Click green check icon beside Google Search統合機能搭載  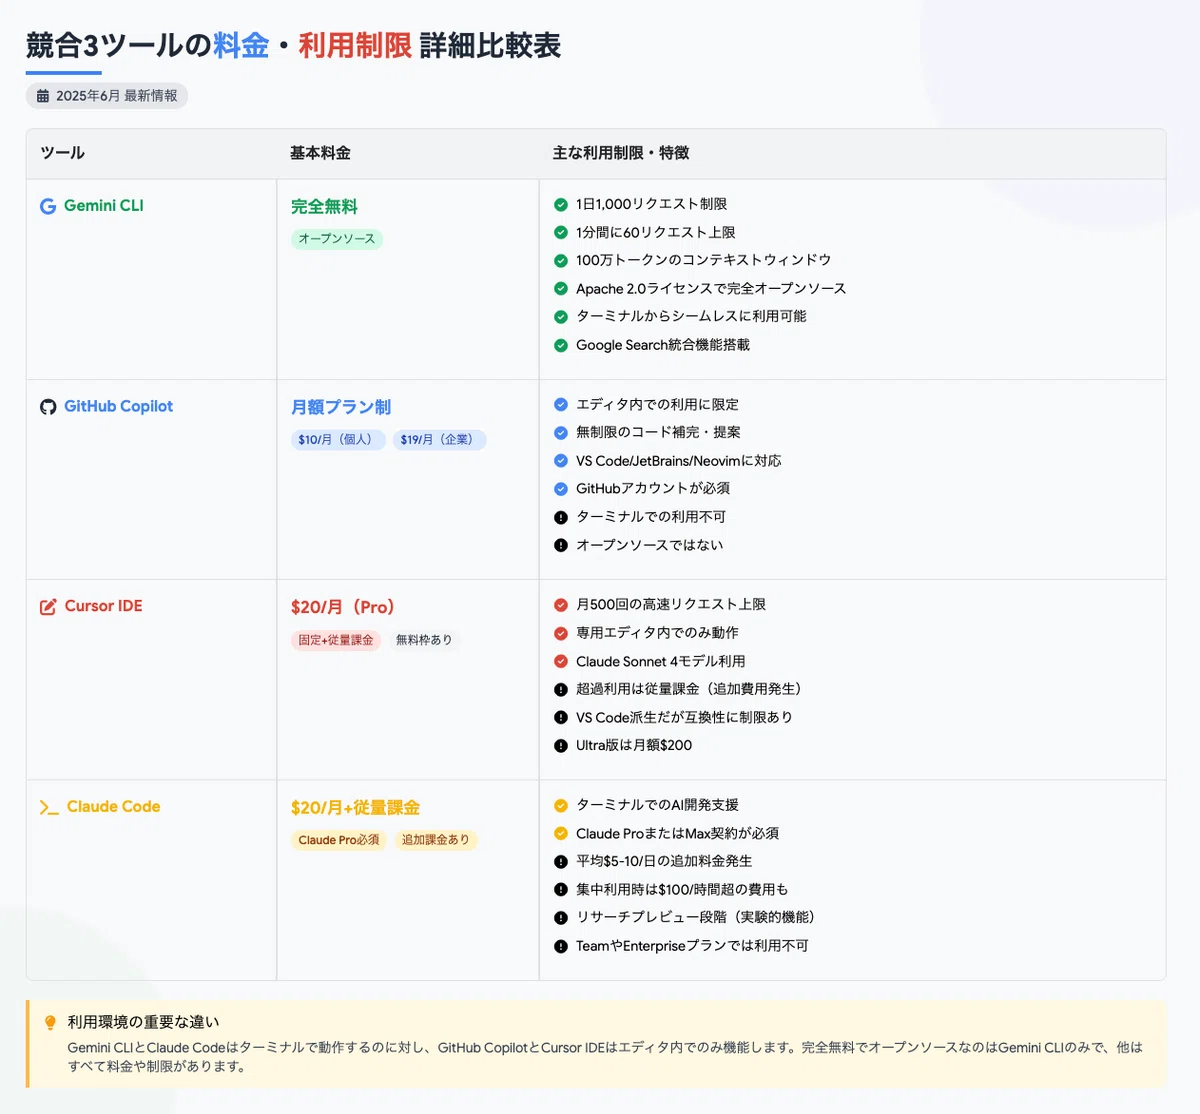pyautogui.click(x=561, y=345)
